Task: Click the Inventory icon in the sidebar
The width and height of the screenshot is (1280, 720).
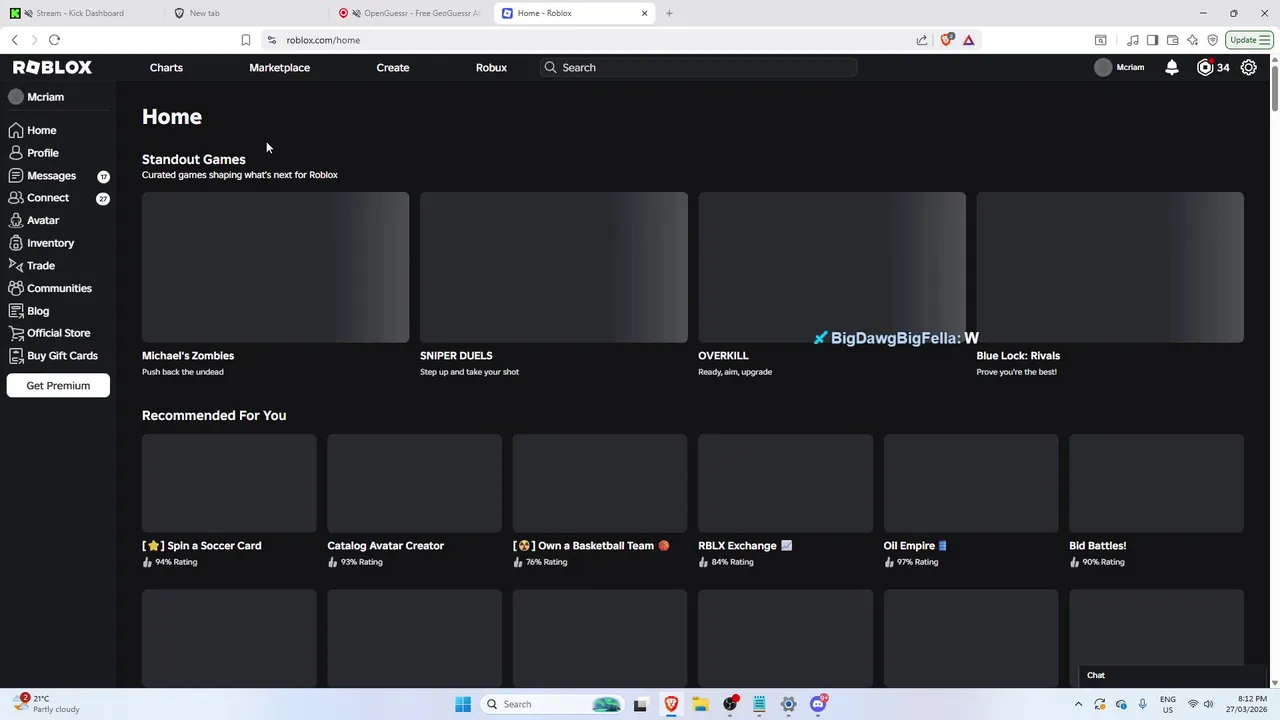Action: click(x=16, y=243)
